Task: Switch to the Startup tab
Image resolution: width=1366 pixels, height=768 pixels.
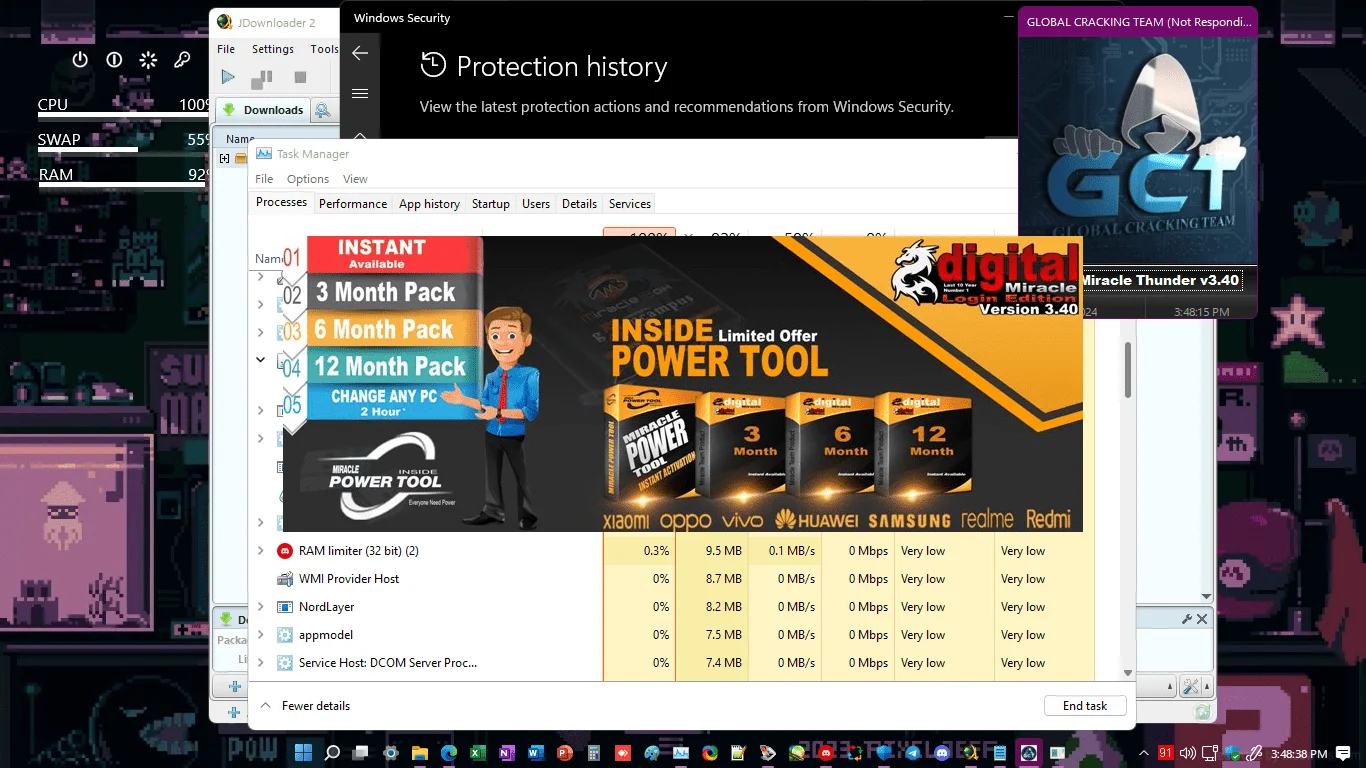Action: coord(491,204)
